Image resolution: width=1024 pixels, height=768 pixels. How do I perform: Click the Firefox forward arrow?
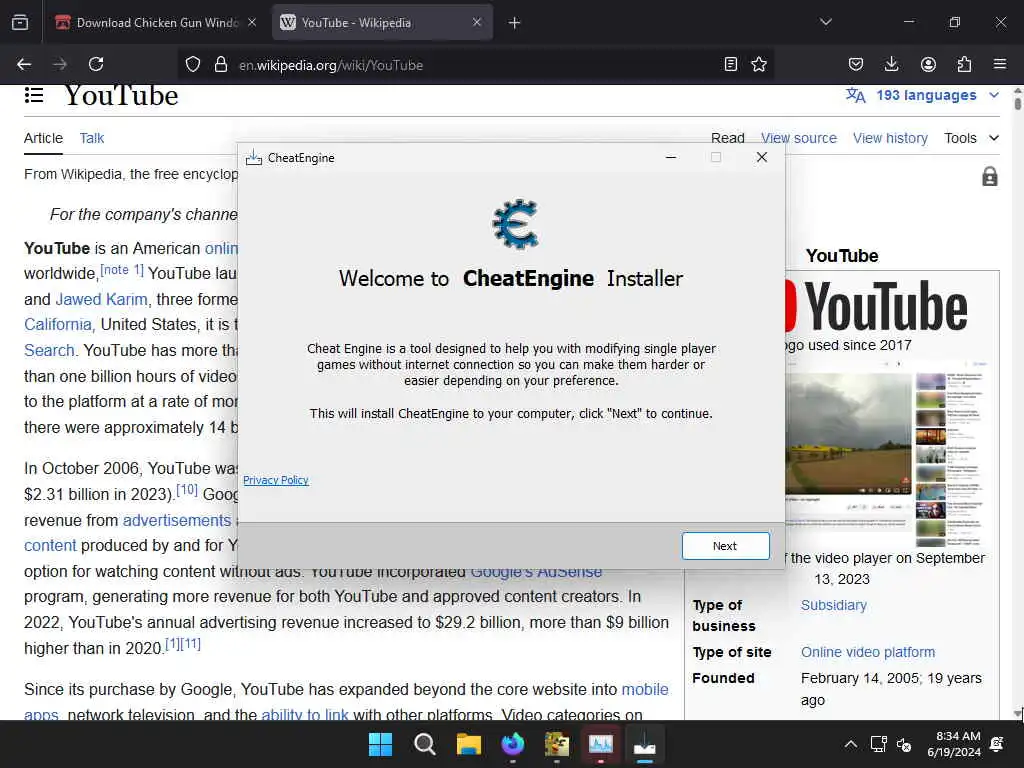coord(60,64)
